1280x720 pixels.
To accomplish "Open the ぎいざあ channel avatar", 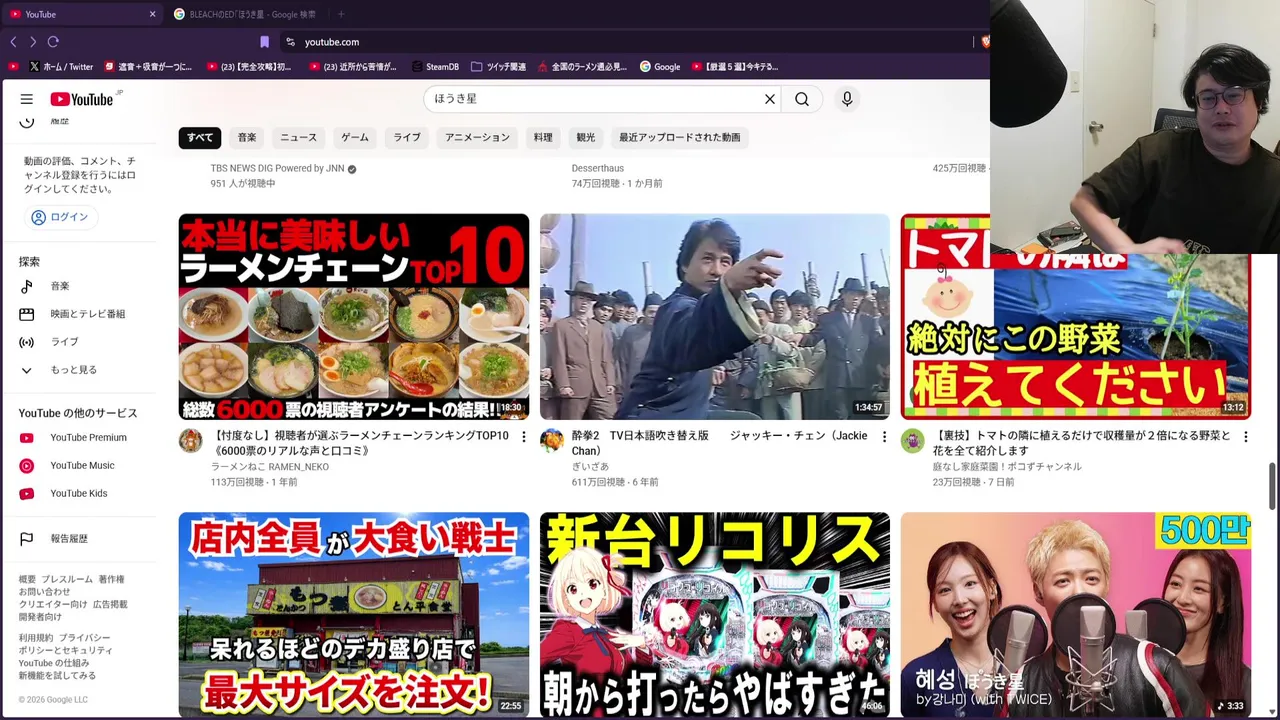I will tap(551, 441).
